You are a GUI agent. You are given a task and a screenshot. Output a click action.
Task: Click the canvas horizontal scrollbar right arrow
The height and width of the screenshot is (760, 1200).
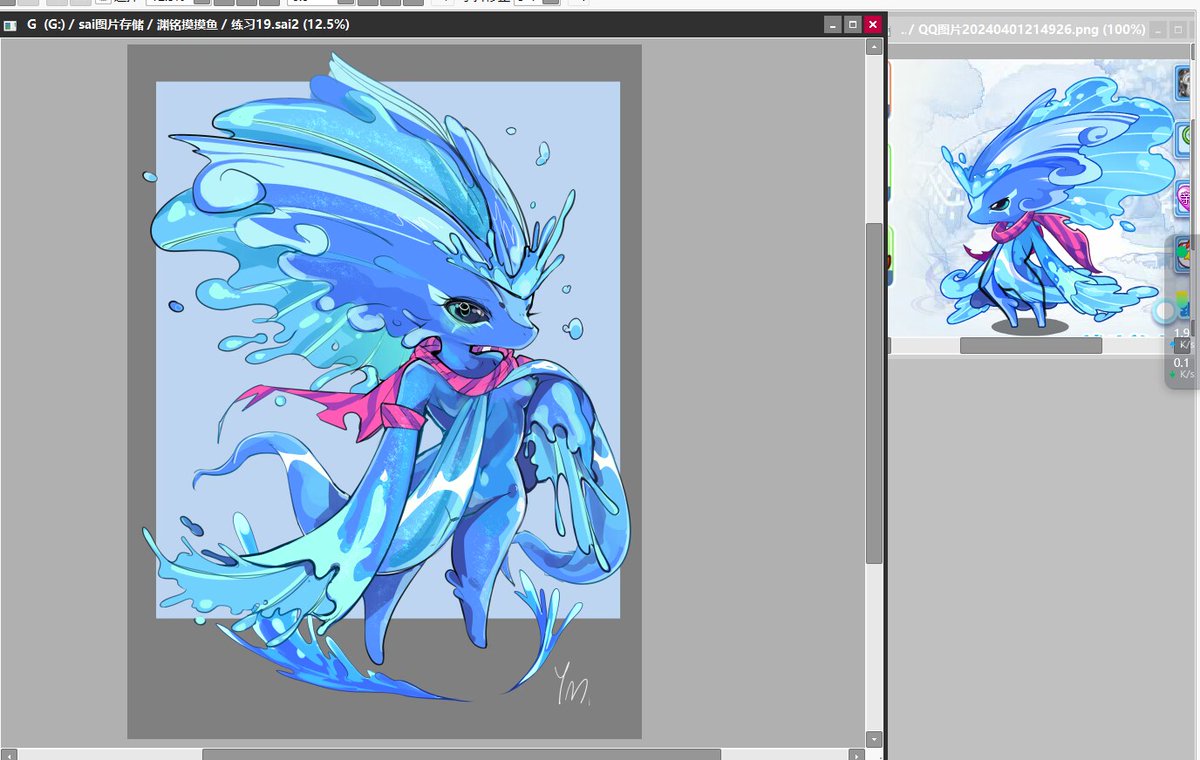856,755
